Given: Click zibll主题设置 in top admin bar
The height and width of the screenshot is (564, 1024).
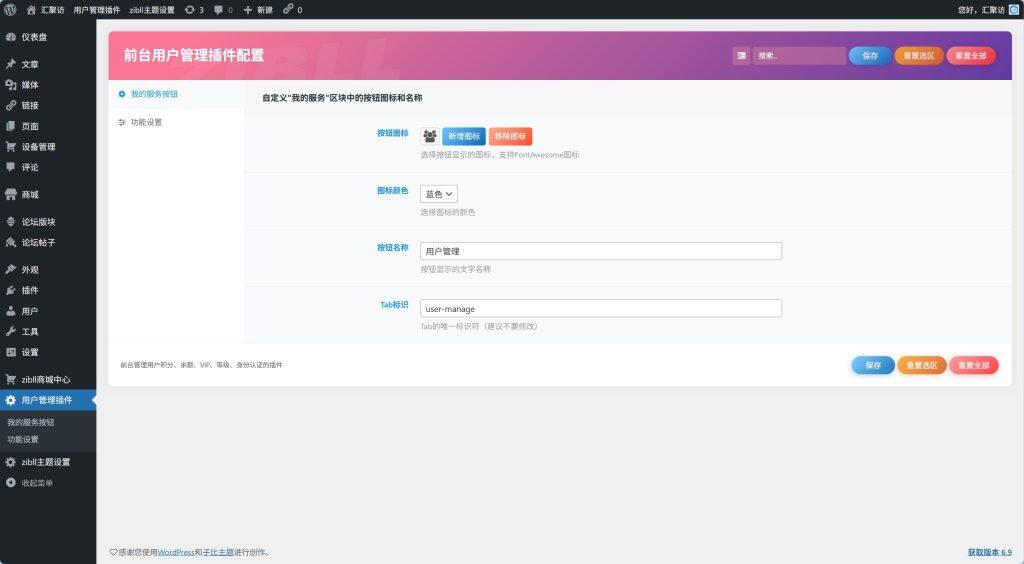Looking at the screenshot, I should click(x=152, y=10).
